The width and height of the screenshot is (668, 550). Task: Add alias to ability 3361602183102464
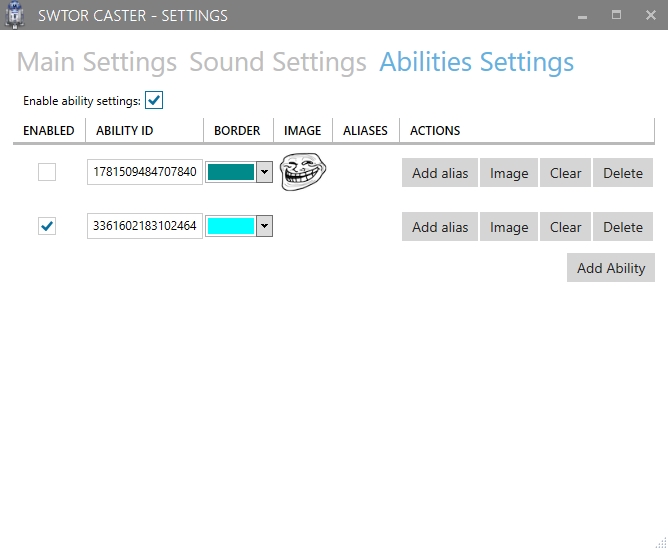440,227
